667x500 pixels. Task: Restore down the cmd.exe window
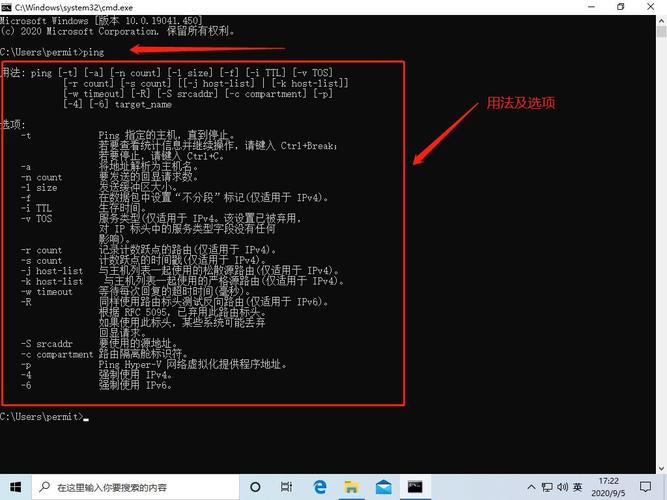(621, 7)
